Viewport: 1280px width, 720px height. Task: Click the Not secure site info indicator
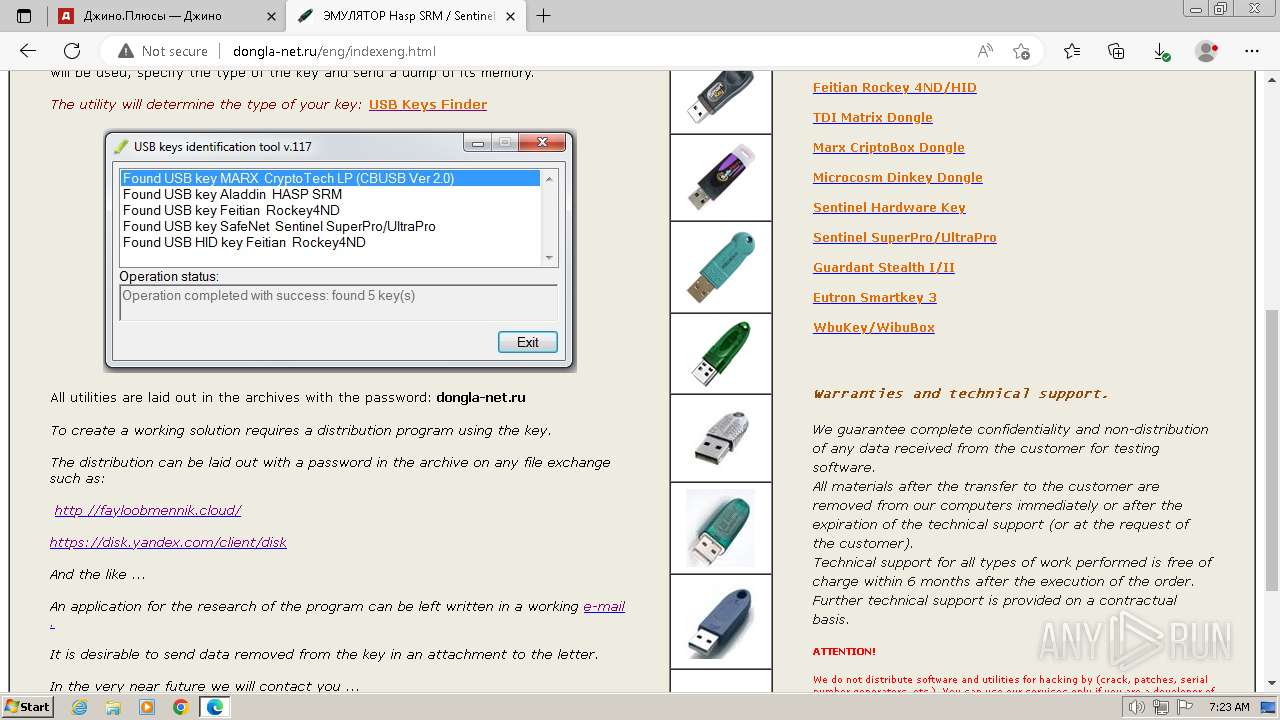(163, 51)
